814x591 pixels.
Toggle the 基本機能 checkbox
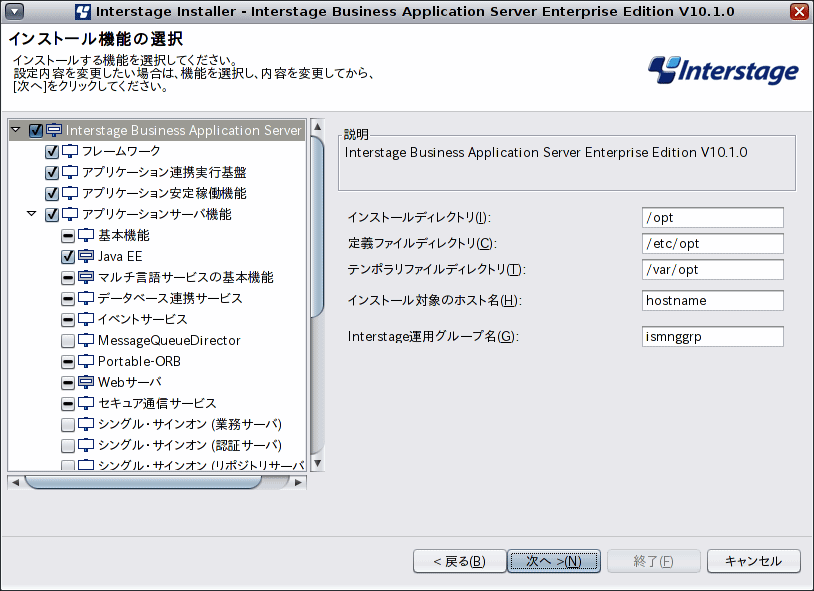click(x=68, y=236)
